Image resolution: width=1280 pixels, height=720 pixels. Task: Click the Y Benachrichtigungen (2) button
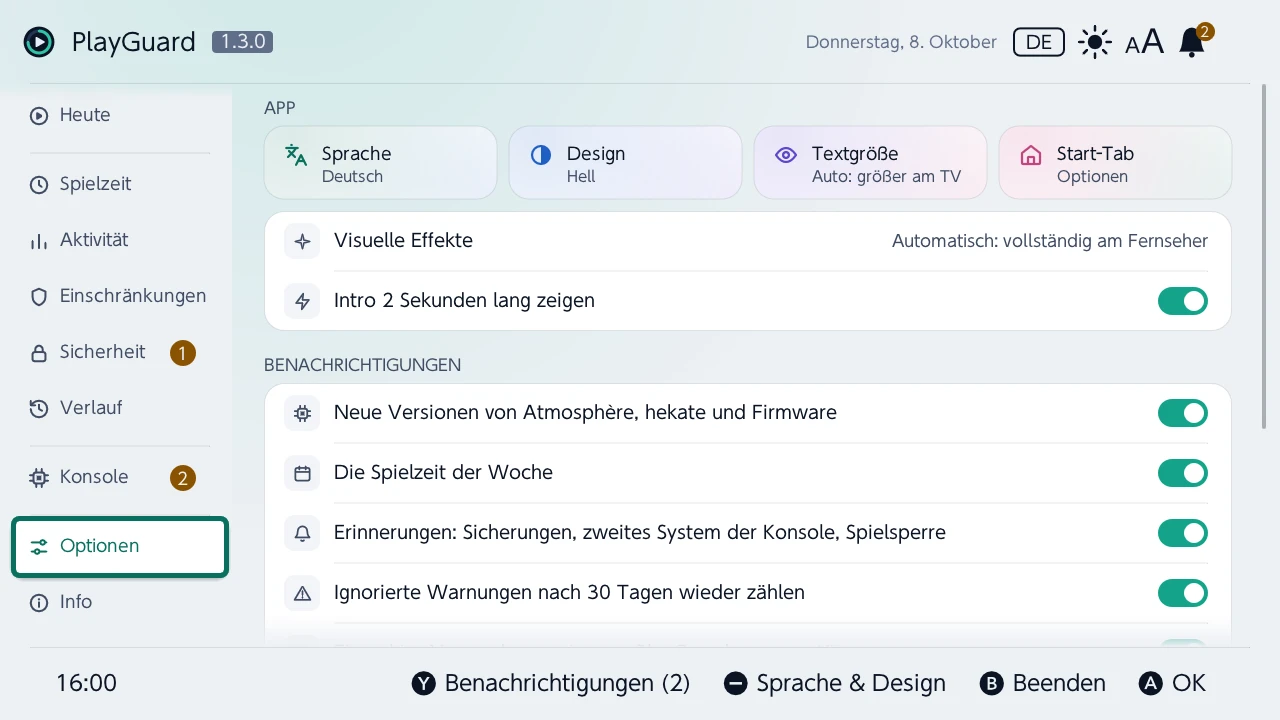551,684
